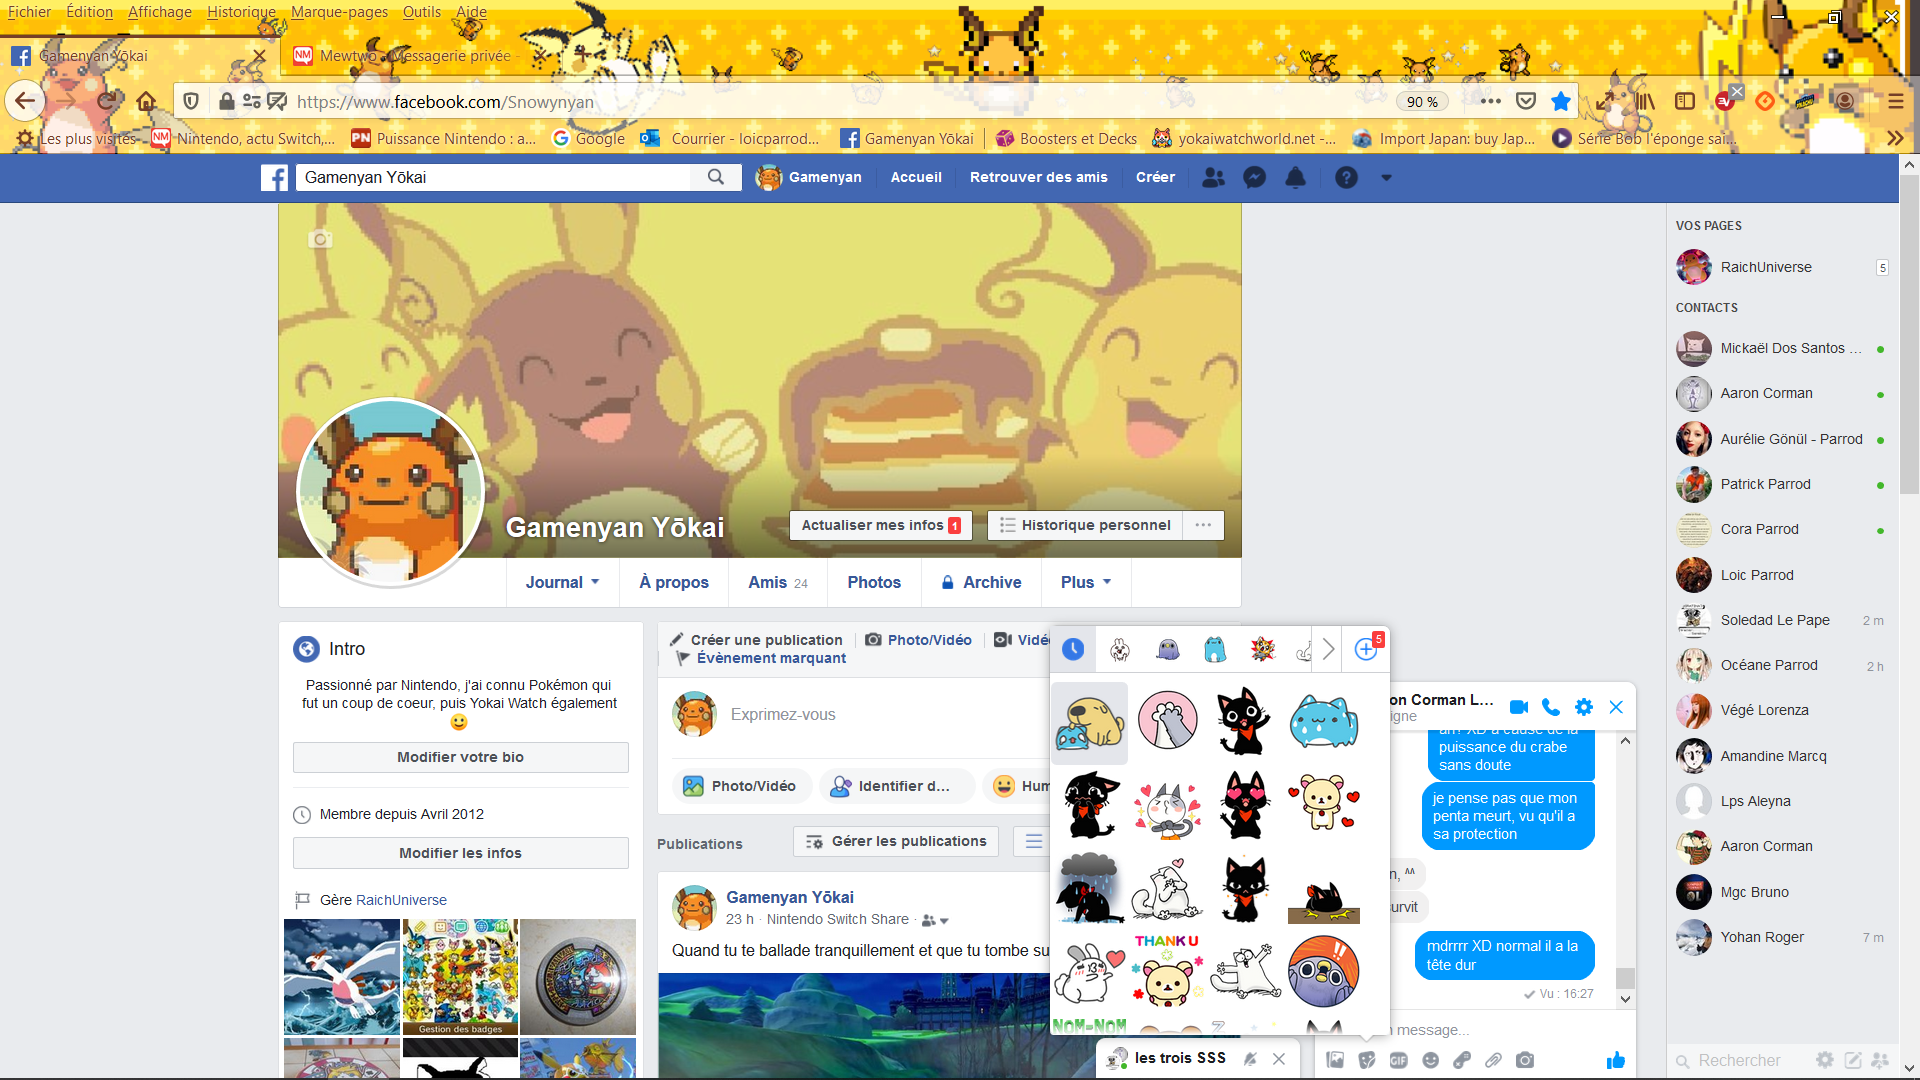Click the Modifier les infos button
The width and height of the screenshot is (1920, 1080).
click(460, 853)
